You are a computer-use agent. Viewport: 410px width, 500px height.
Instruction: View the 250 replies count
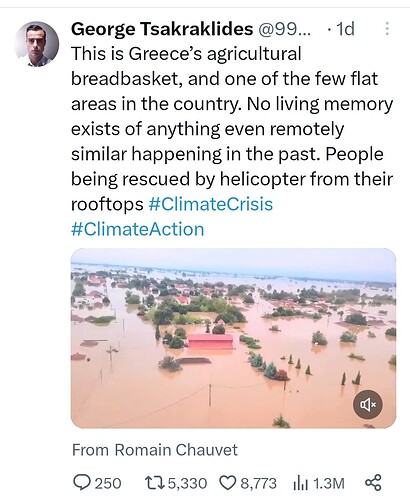pyautogui.click(x=108, y=483)
